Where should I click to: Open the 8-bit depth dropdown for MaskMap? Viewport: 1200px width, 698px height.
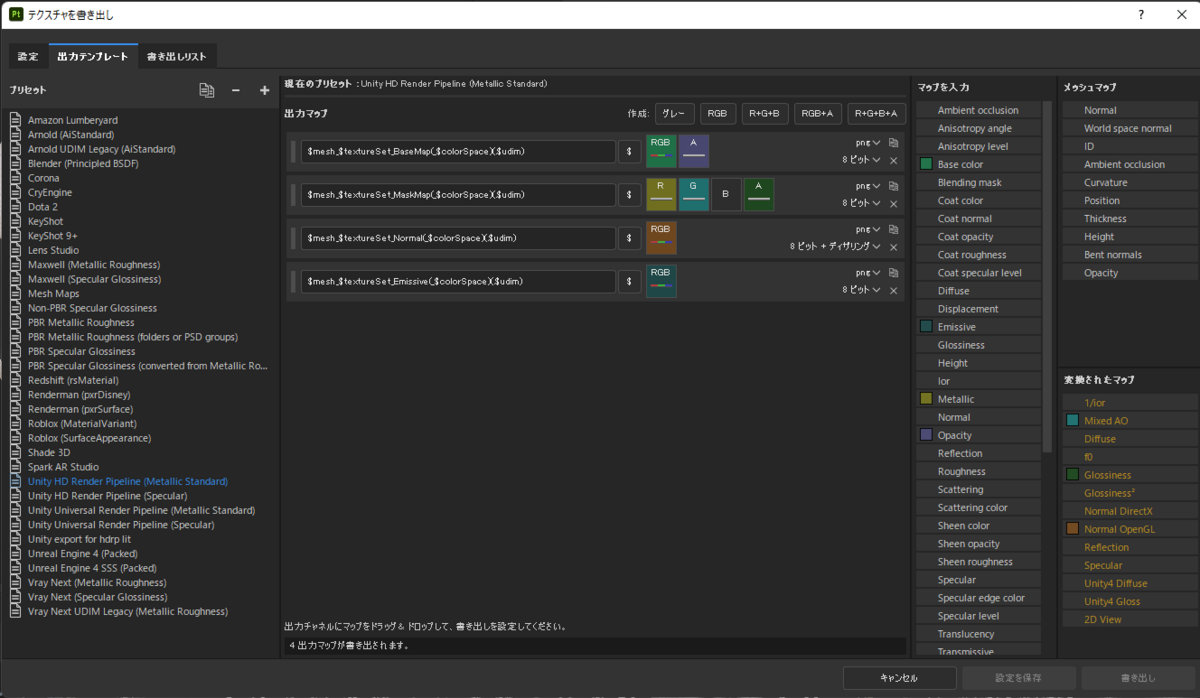[861, 203]
